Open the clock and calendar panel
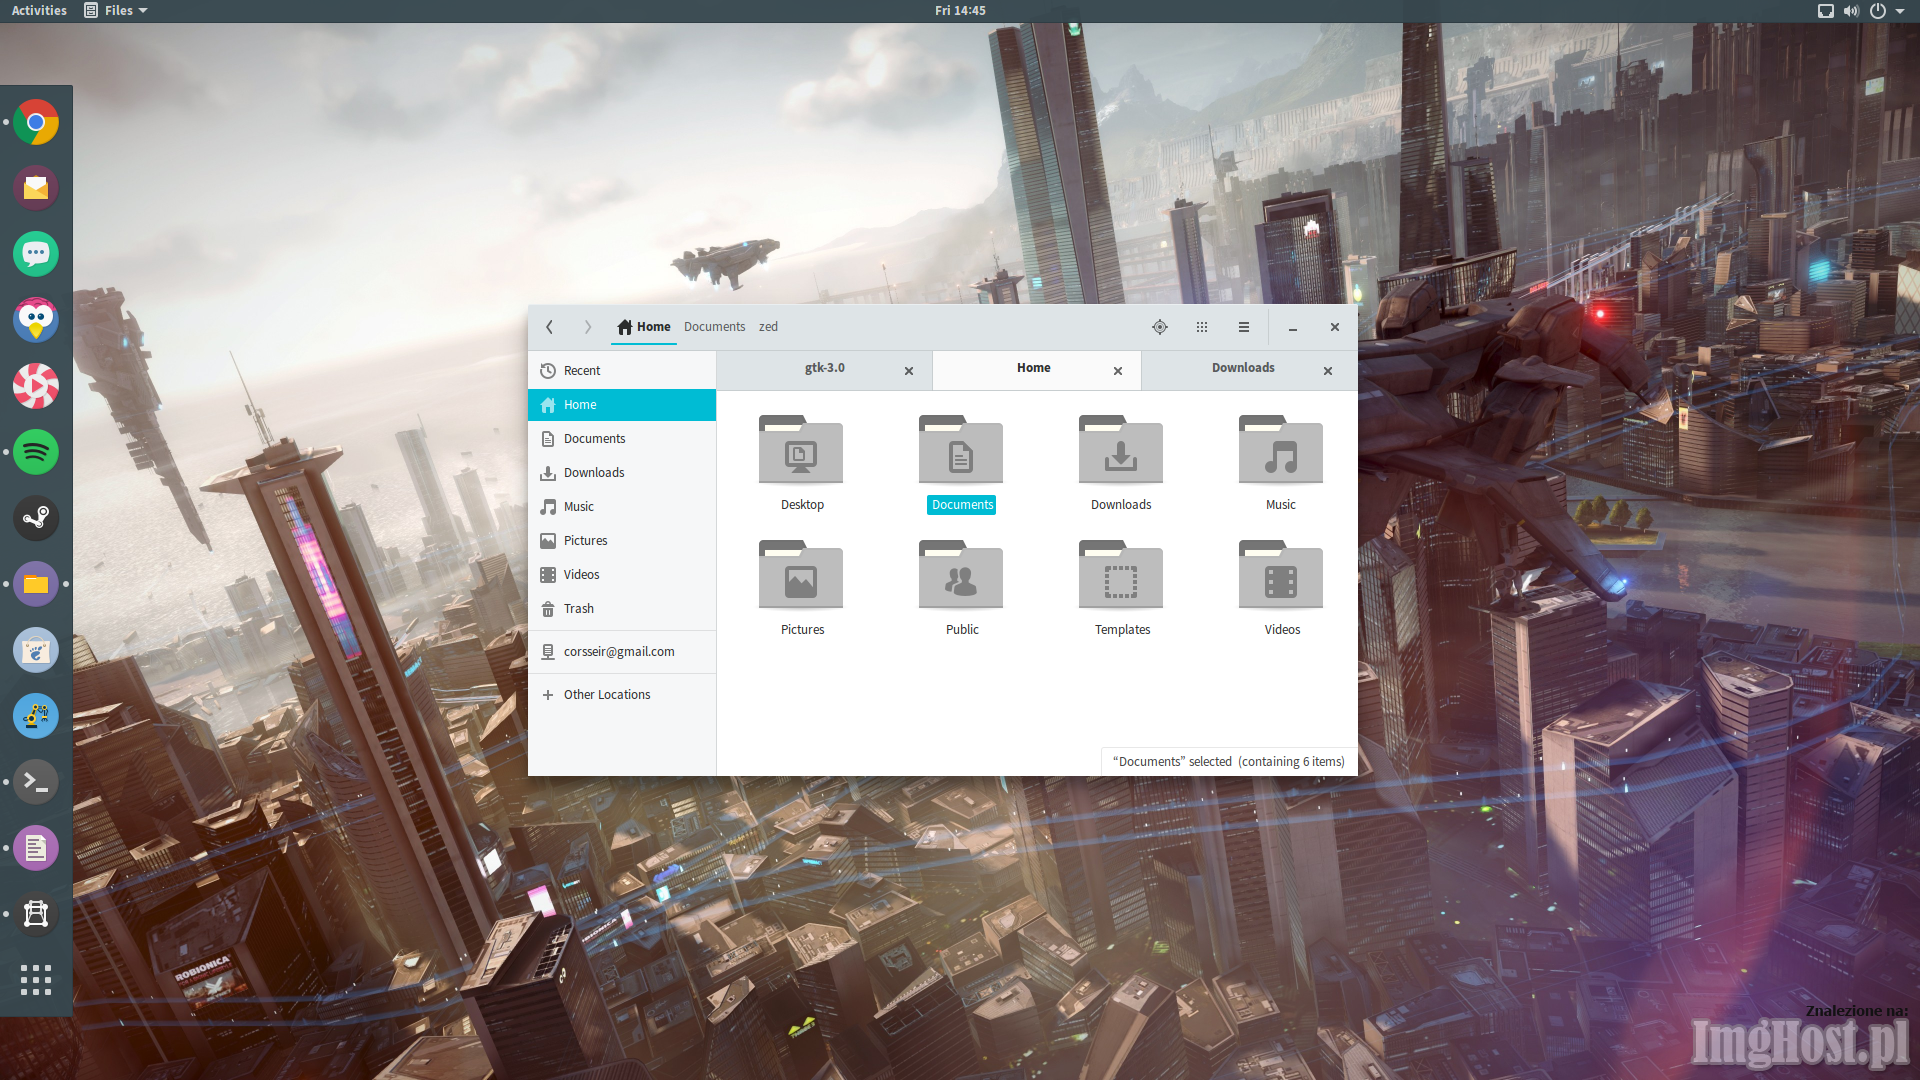This screenshot has height=1080, width=1920. coord(960,11)
